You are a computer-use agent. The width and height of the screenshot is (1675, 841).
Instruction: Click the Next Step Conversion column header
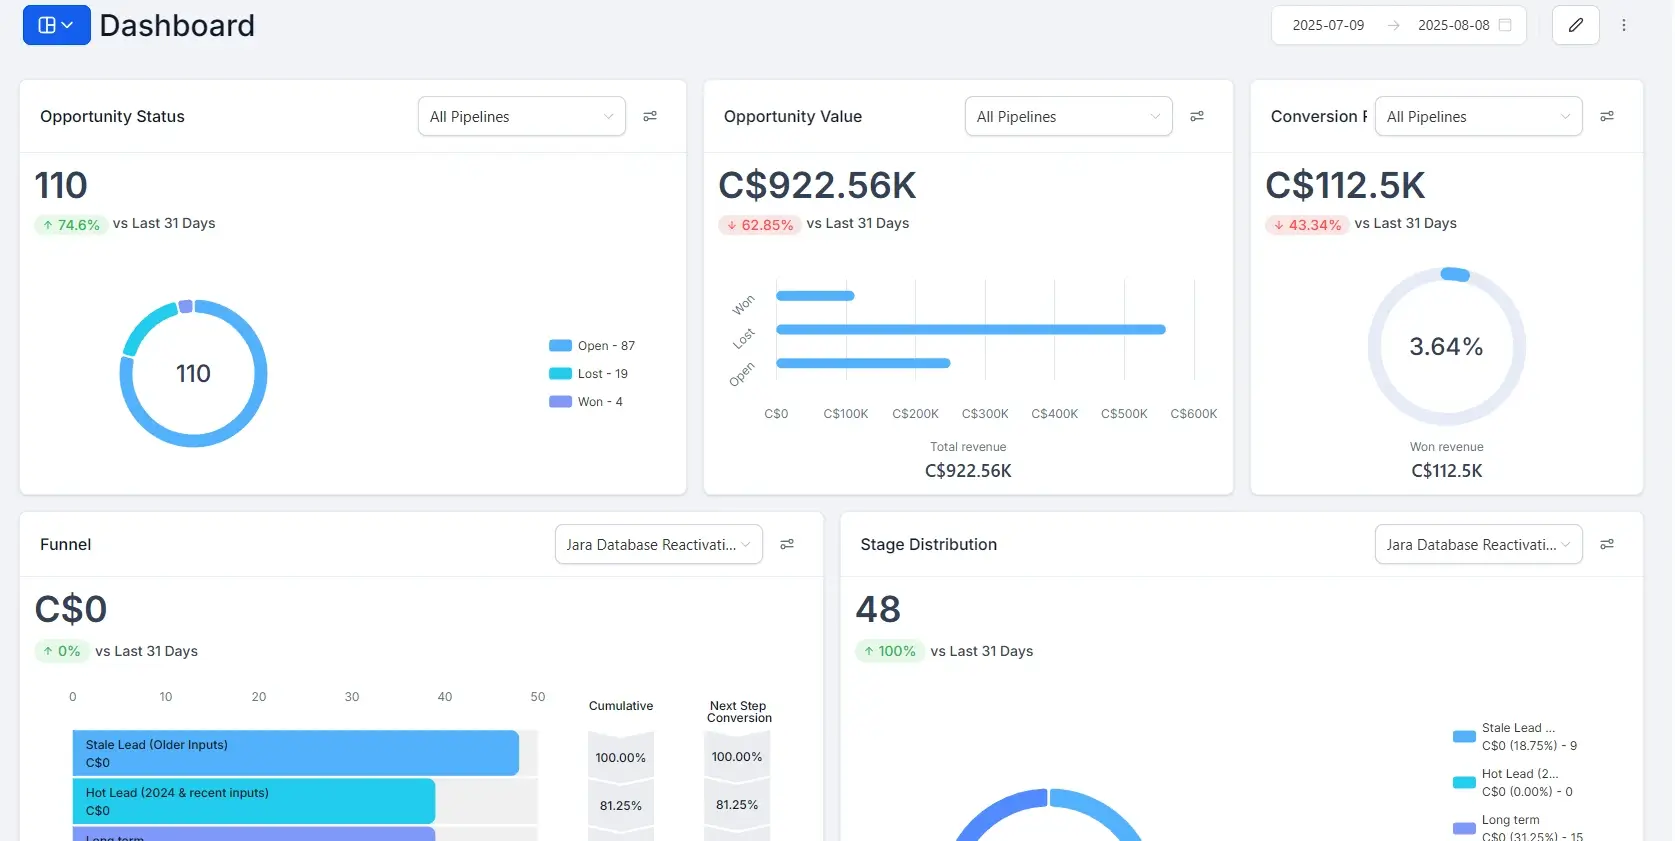click(739, 712)
